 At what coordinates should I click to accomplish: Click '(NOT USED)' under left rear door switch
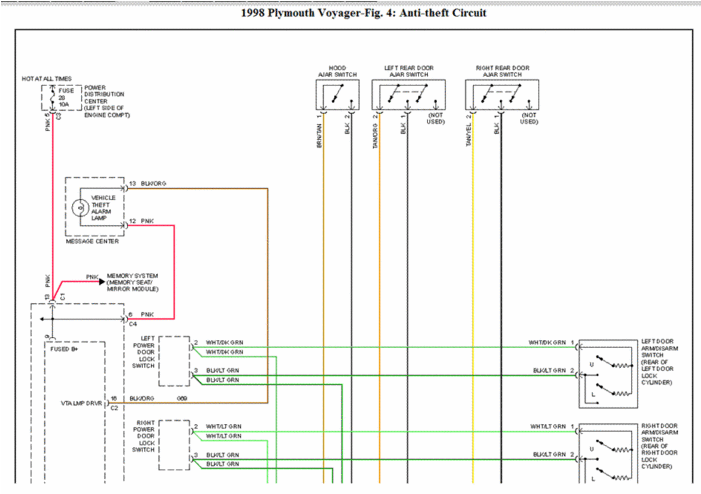436,118
